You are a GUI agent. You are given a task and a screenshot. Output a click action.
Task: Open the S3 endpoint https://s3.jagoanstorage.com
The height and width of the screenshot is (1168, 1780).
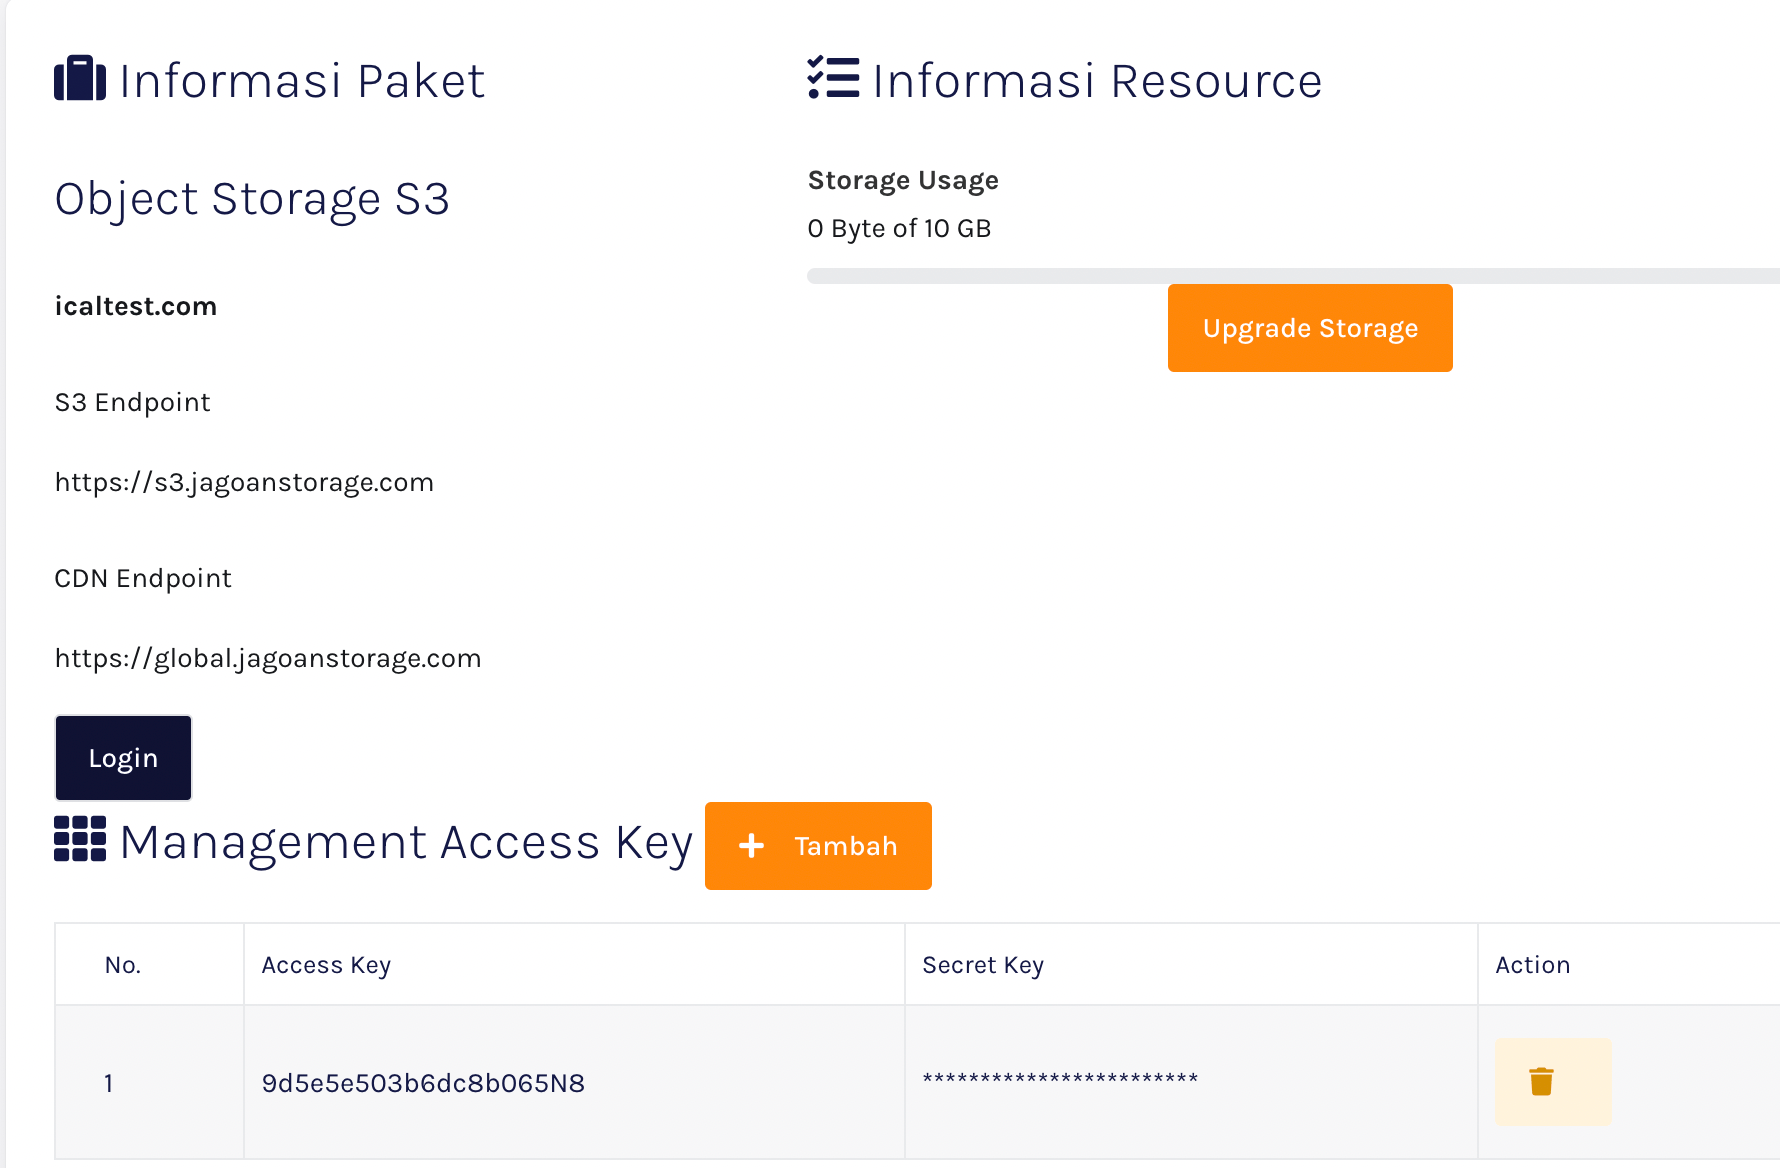244,482
